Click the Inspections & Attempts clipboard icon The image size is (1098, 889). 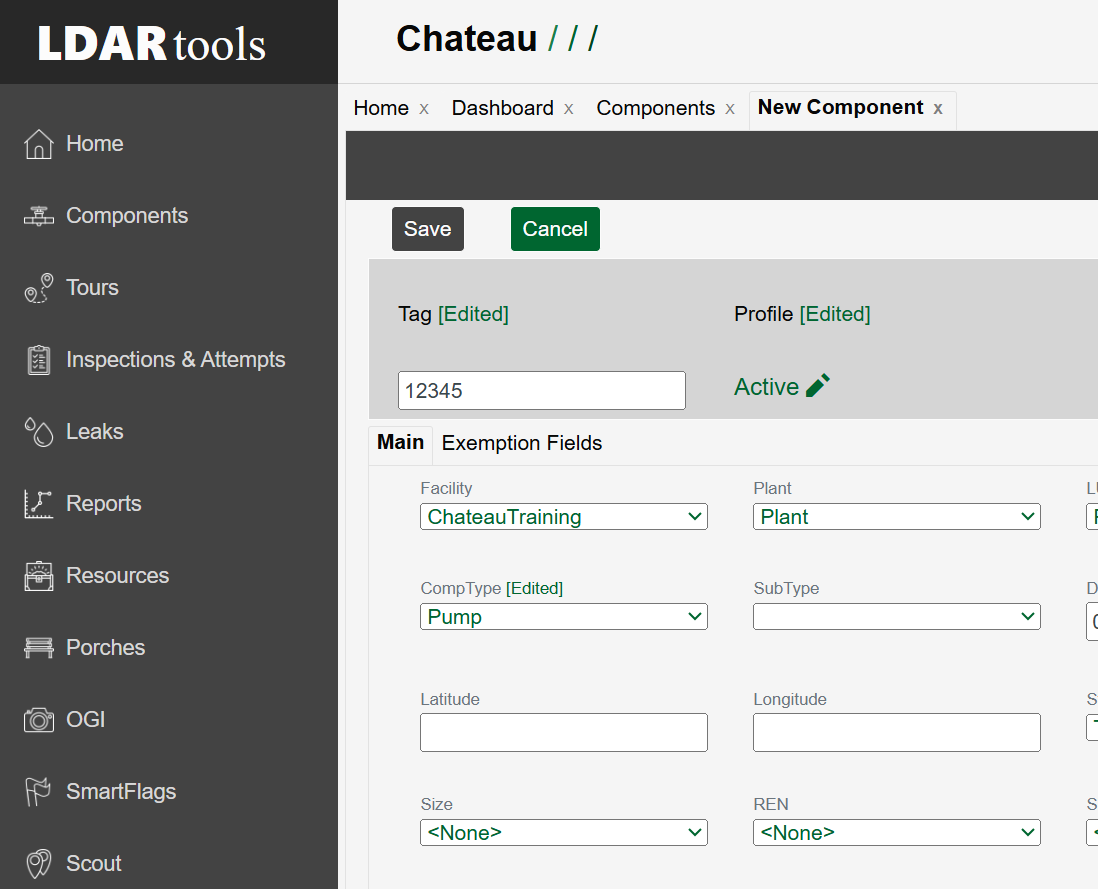tap(39, 360)
